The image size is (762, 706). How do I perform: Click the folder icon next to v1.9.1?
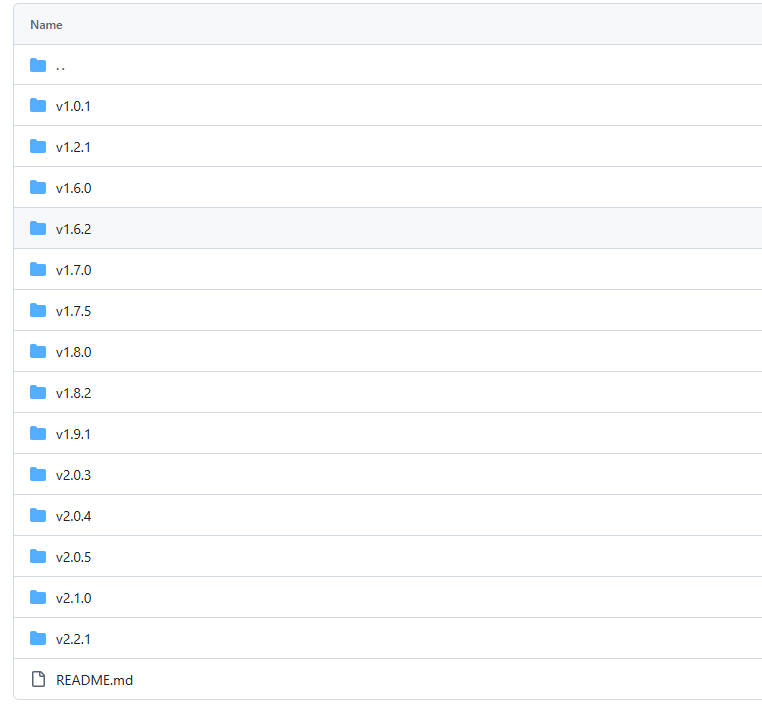[x=38, y=434]
